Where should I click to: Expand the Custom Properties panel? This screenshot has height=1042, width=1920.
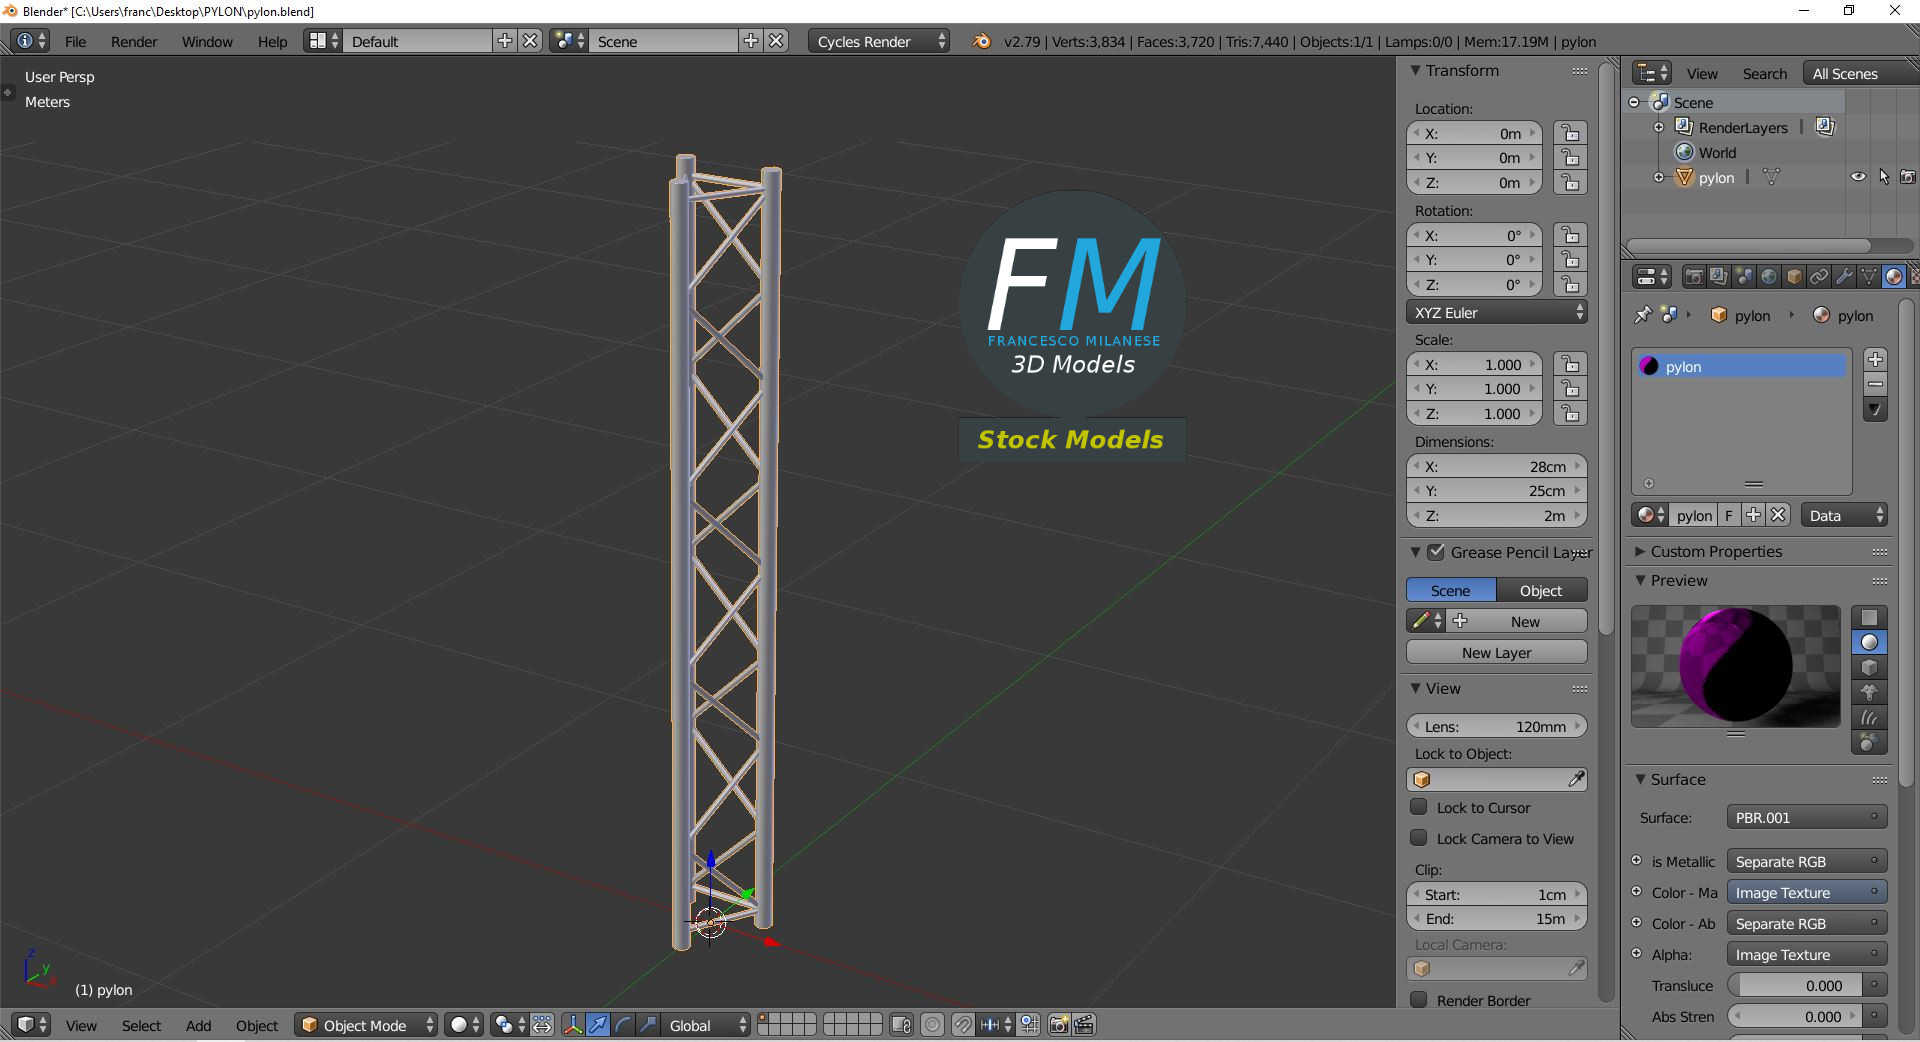(1640, 551)
